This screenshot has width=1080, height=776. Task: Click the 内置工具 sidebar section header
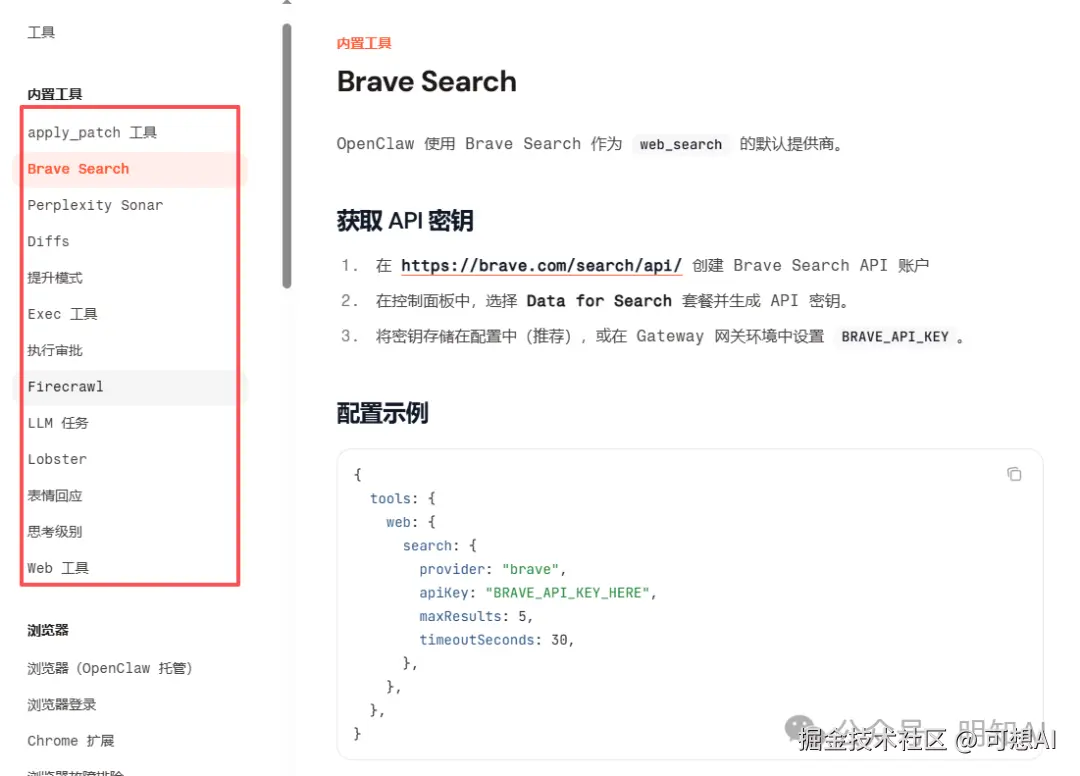55,94
